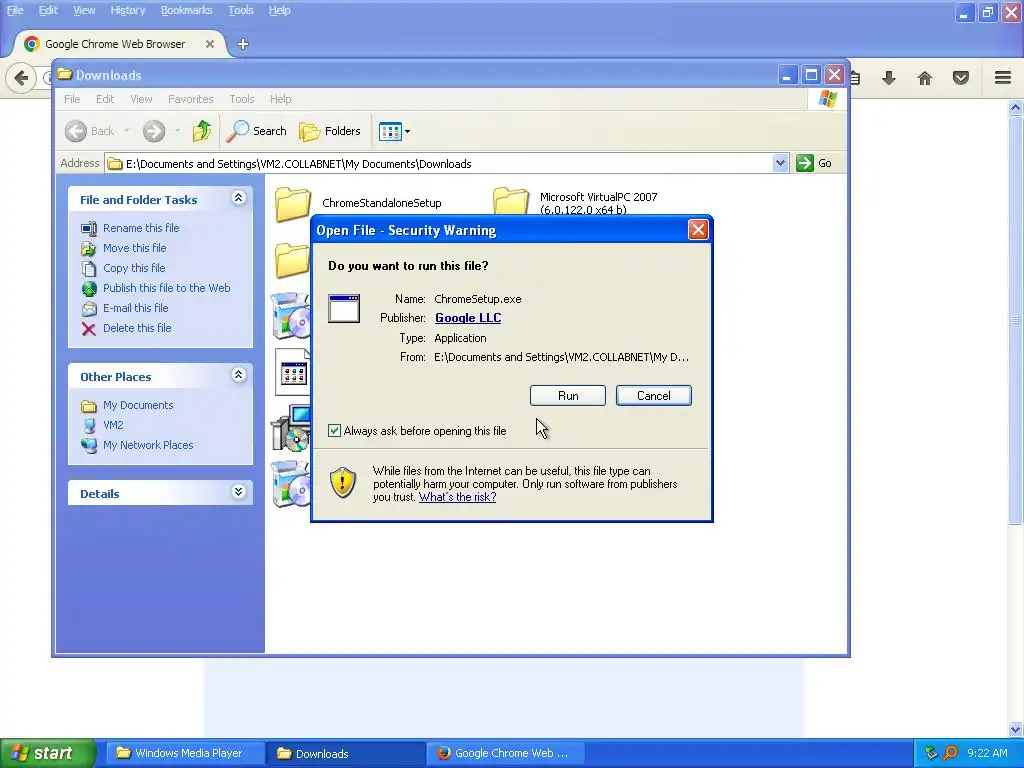Viewport: 1024px width, 768px height.
Task: Switch to Google Chrome Web taskbar item
Action: click(x=505, y=753)
